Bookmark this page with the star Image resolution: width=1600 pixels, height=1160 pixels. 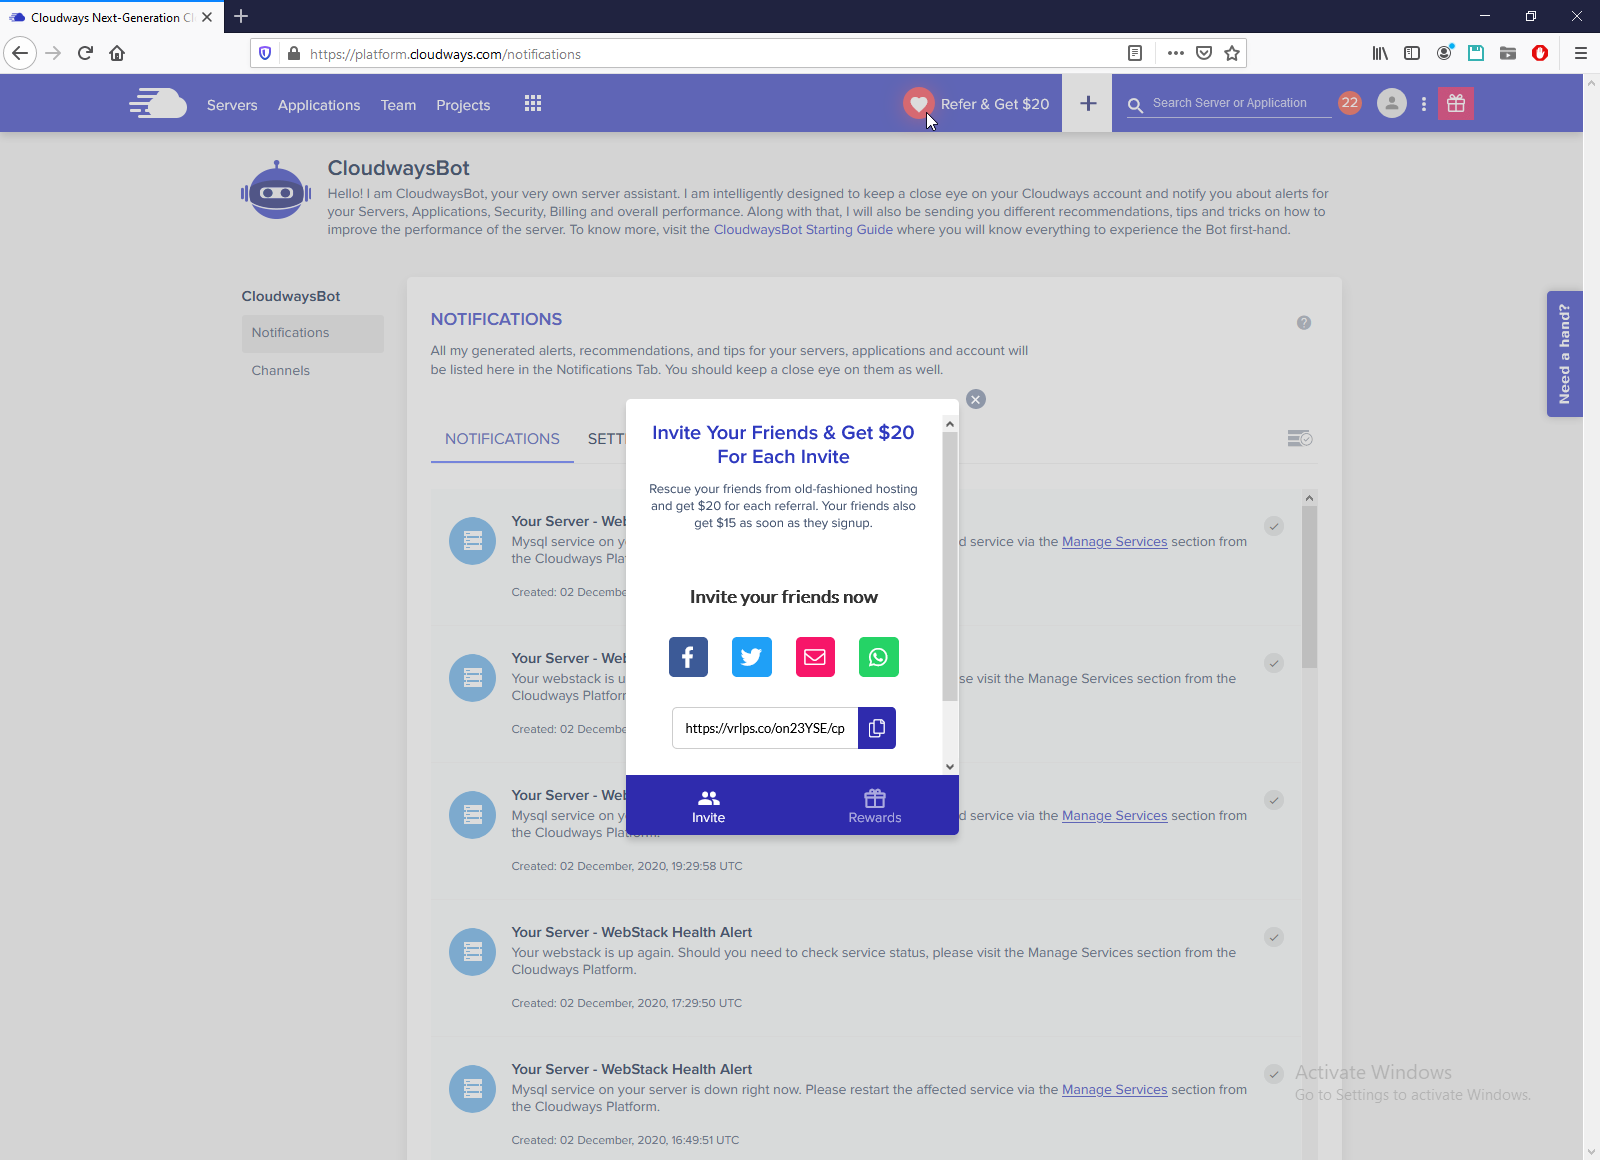pos(1232,53)
